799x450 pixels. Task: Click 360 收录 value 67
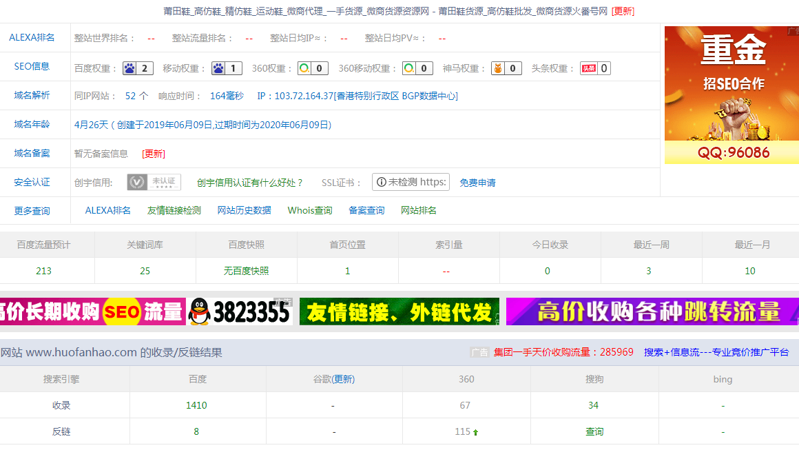(x=465, y=406)
